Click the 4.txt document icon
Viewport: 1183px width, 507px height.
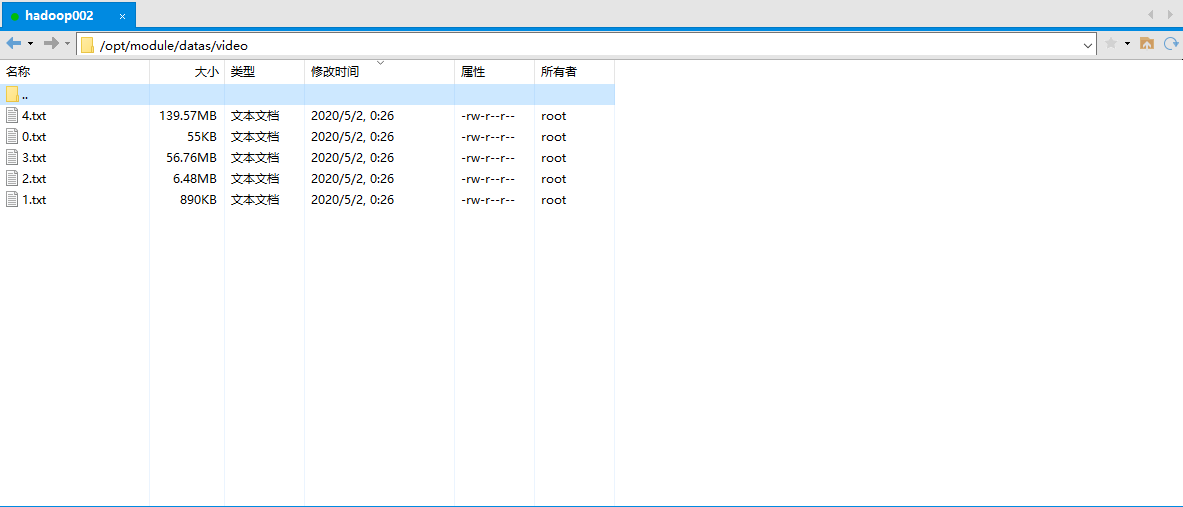12,115
